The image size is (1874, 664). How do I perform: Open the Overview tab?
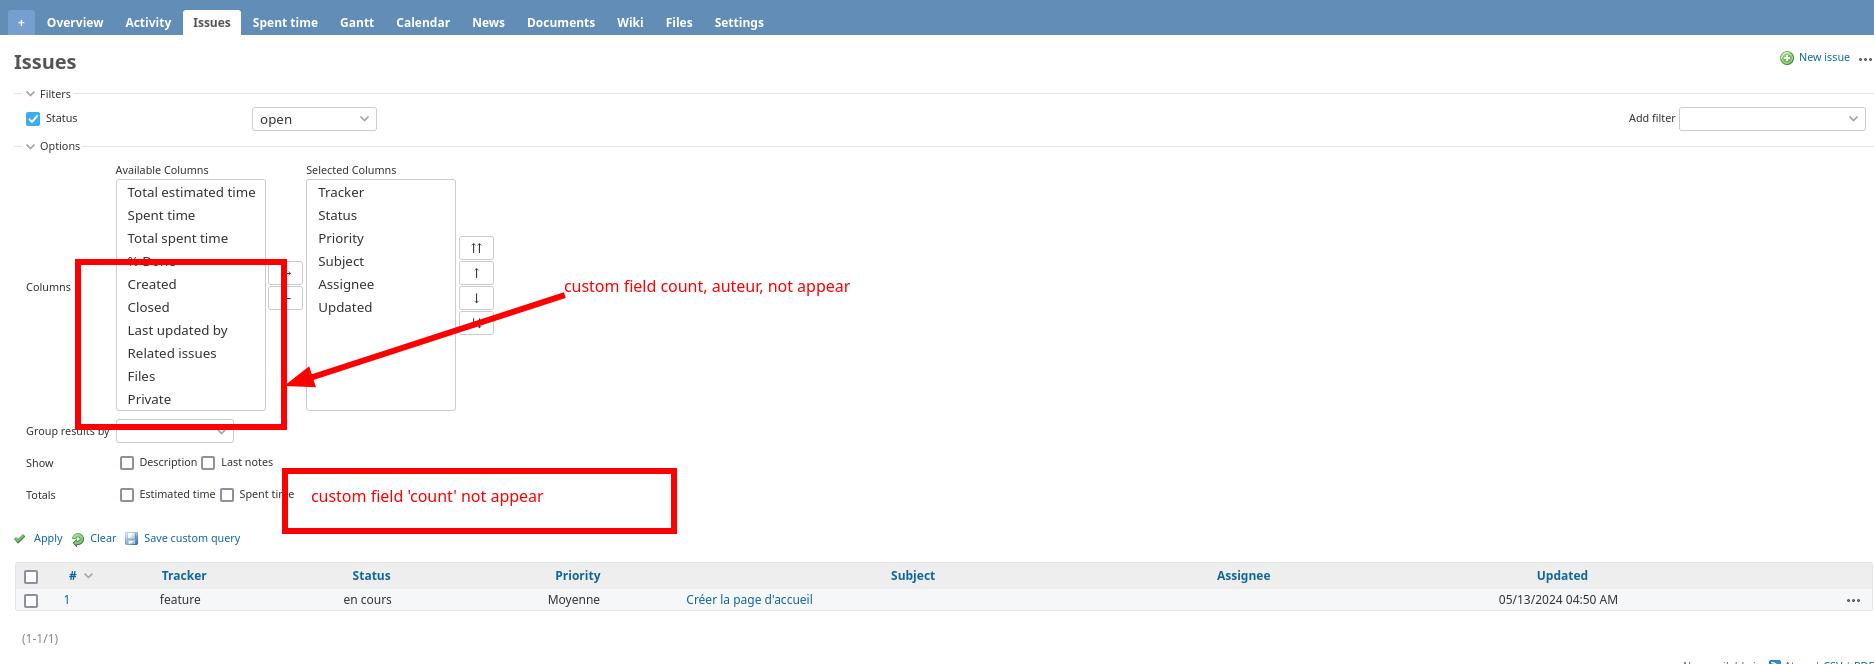click(75, 22)
